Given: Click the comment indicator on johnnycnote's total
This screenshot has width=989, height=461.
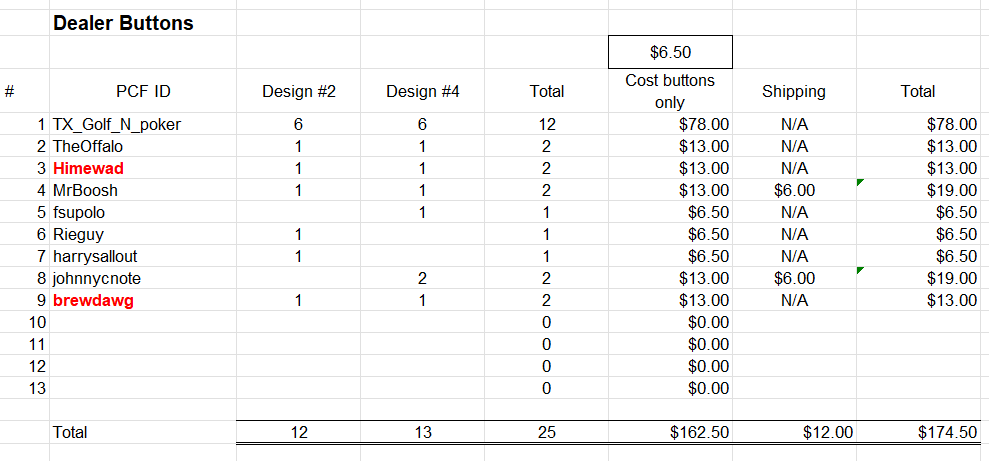Looking at the screenshot, I should (x=860, y=270).
